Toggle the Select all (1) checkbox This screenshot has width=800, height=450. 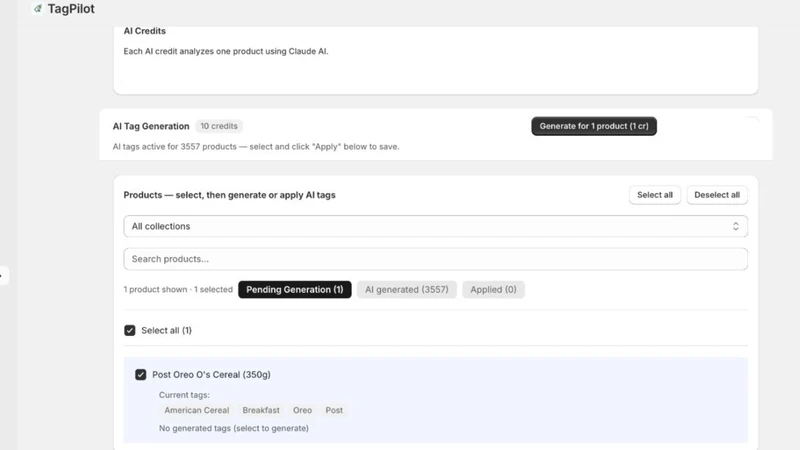(x=130, y=330)
